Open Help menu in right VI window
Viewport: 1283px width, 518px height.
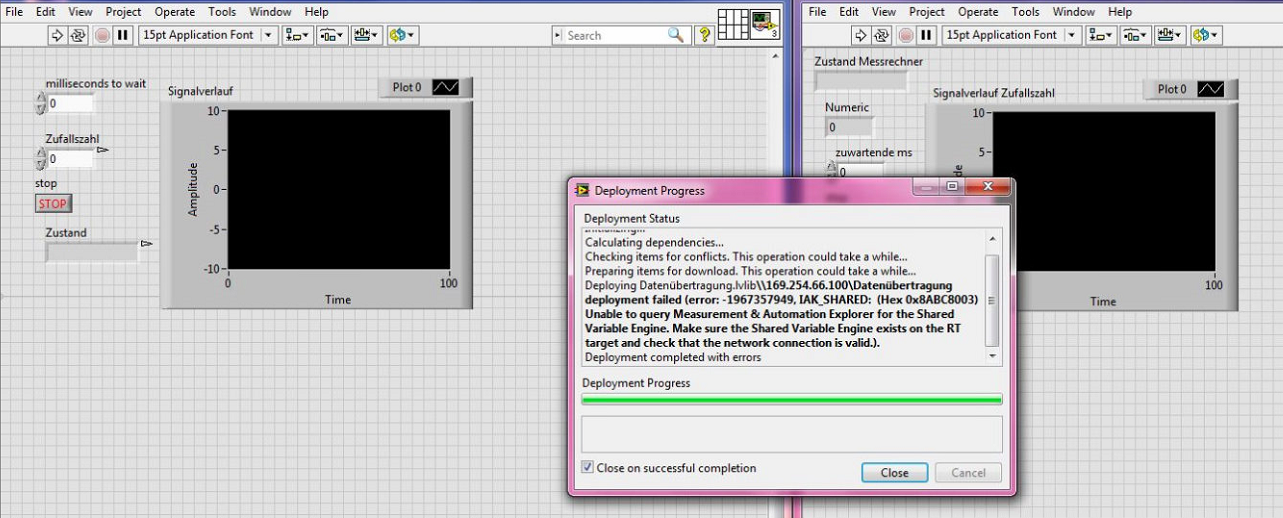(x=1120, y=12)
